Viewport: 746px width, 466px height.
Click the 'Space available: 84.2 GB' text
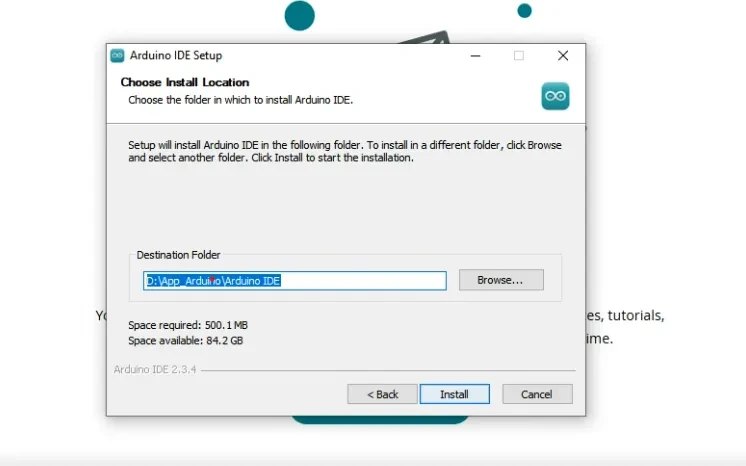(186, 341)
